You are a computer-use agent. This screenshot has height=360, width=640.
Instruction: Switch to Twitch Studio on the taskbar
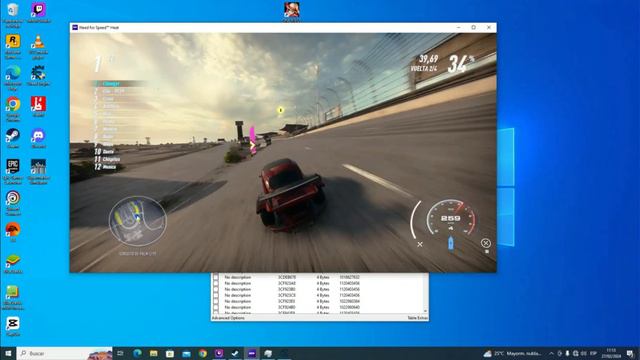[x=219, y=353]
